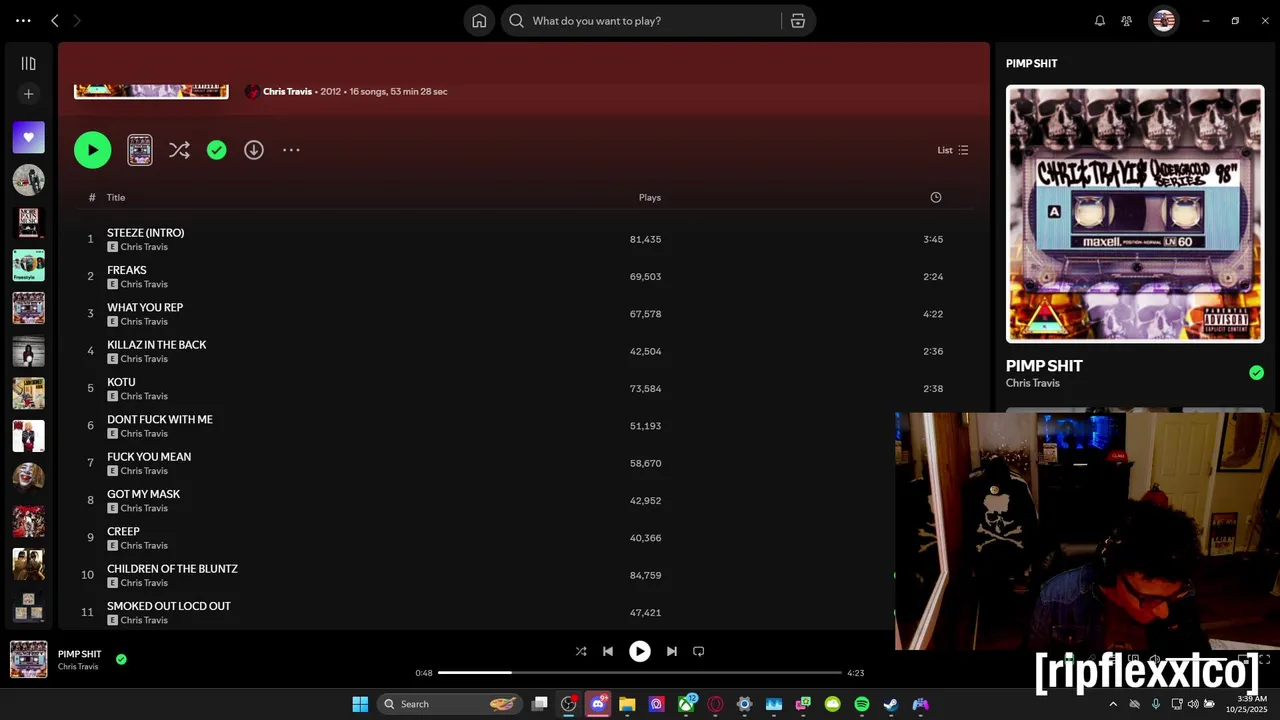Open PIMP SHIT title in now playing bar

(x=80, y=654)
